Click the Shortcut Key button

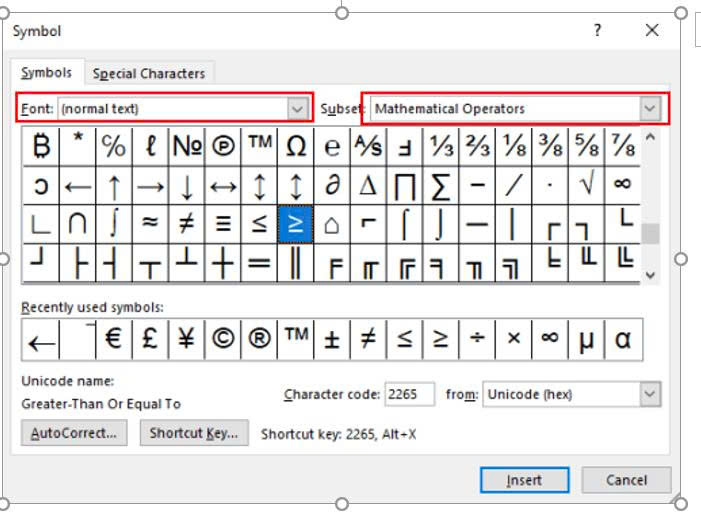[x=194, y=433]
